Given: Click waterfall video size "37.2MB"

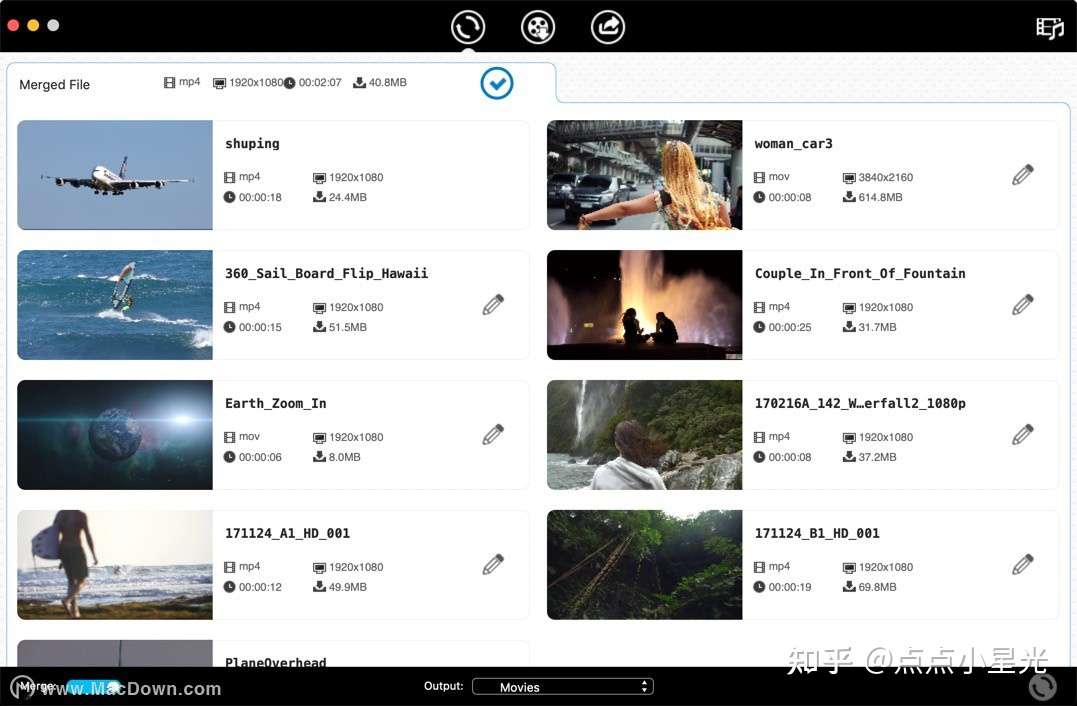Looking at the screenshot, I should point(877,457).
